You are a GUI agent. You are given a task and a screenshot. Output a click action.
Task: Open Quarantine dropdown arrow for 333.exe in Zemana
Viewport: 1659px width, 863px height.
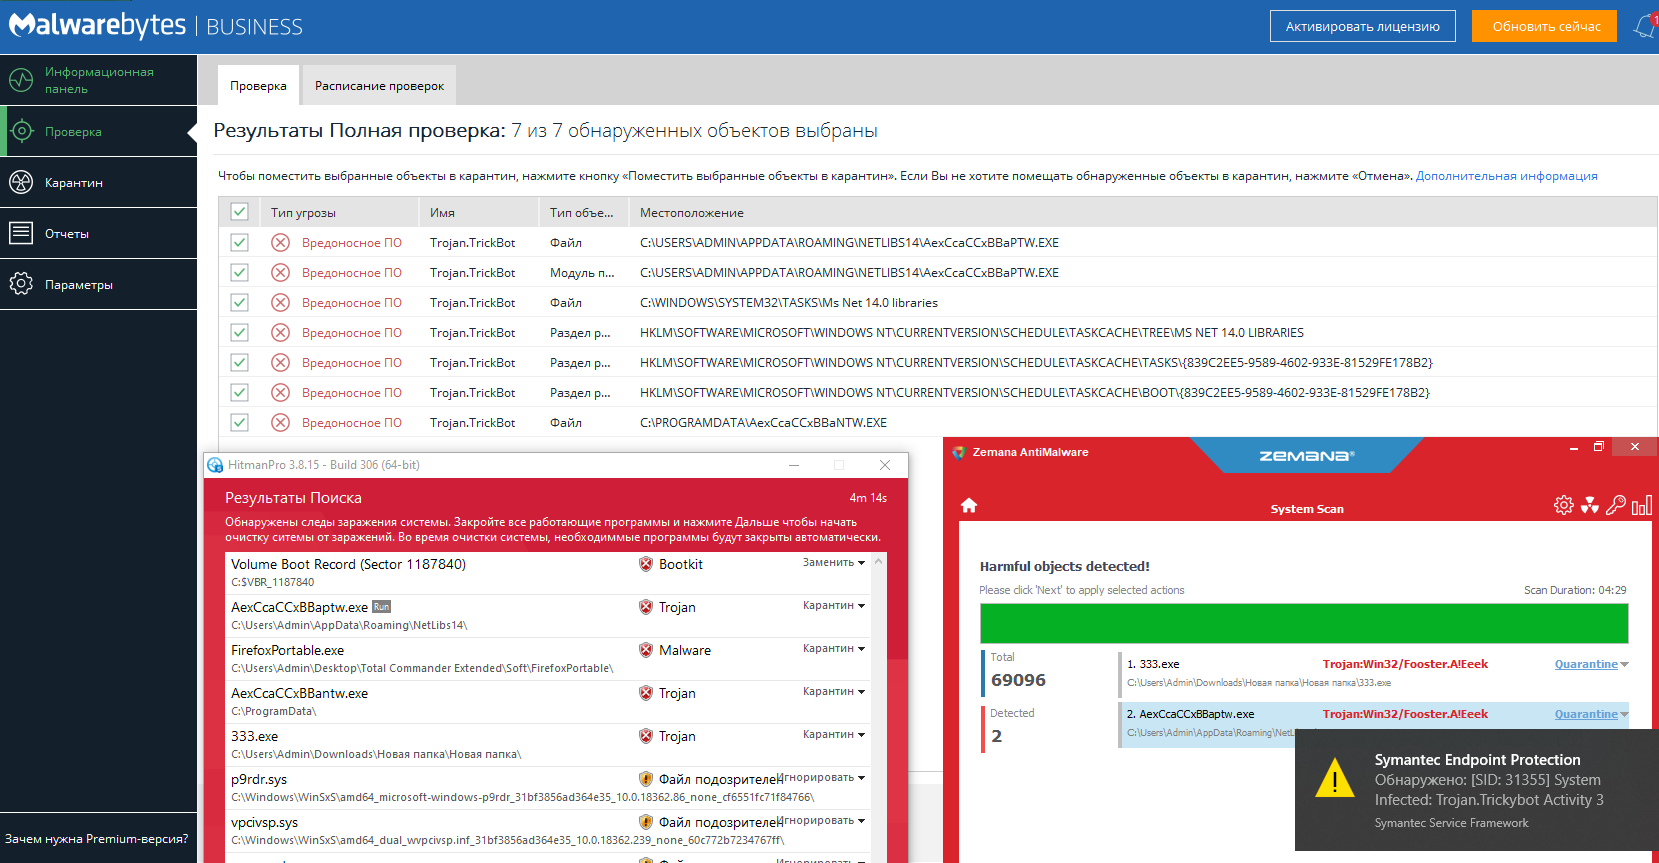(1624, 665)
